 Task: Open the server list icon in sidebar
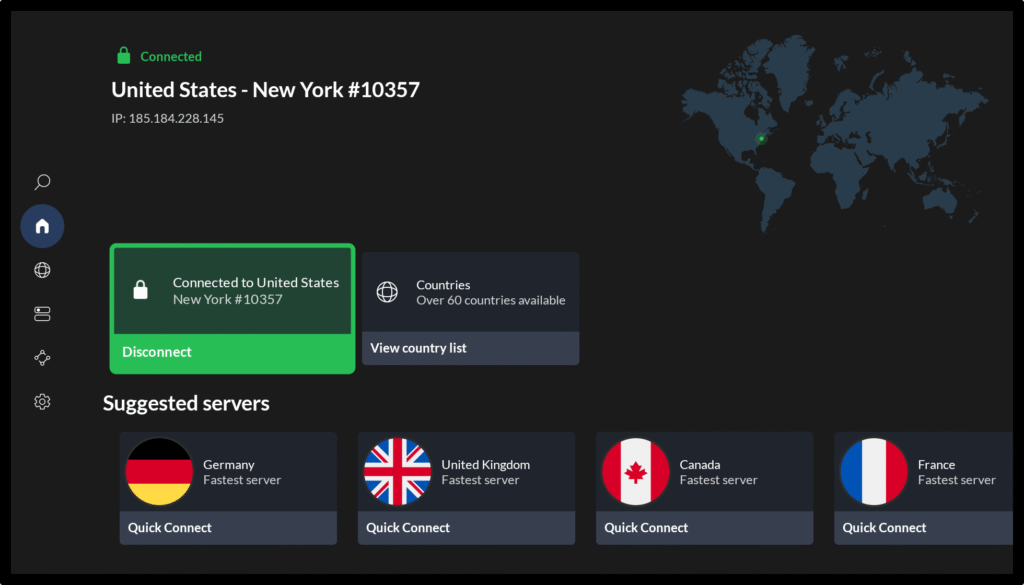click(42, 313)
